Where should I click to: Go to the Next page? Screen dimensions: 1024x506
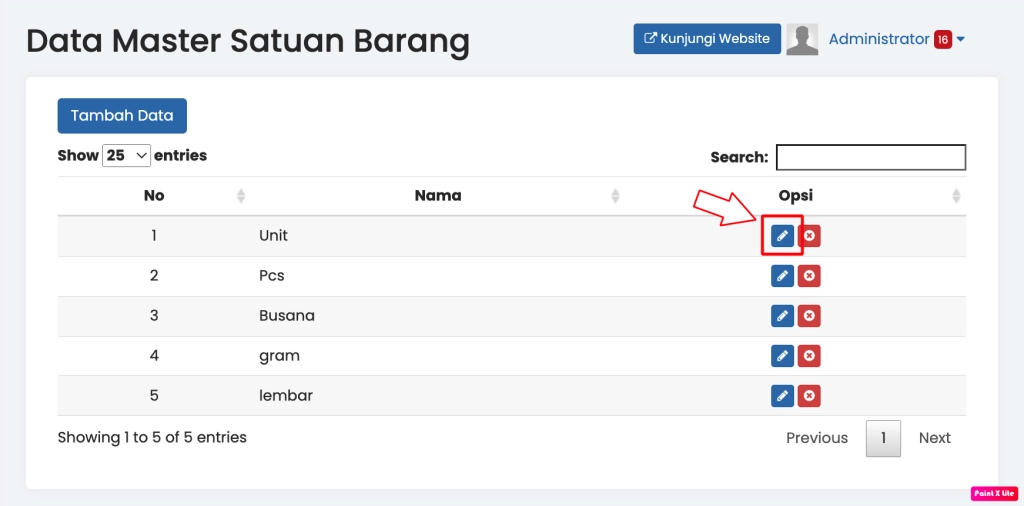tap(934, 438)
